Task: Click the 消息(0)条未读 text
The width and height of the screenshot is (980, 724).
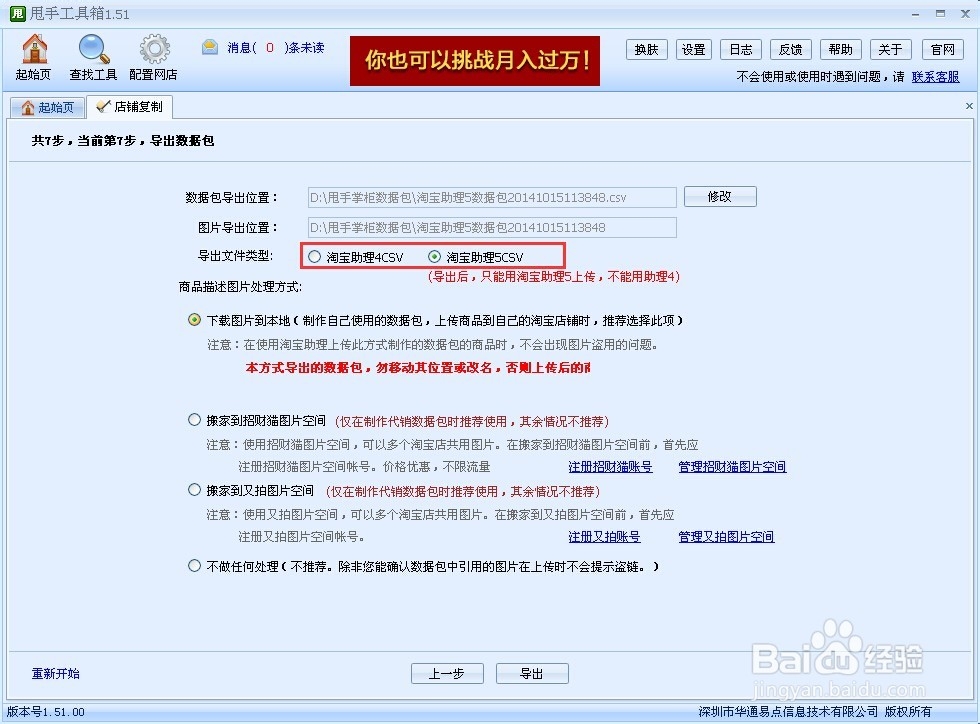Action: click(x=276, y=48)
